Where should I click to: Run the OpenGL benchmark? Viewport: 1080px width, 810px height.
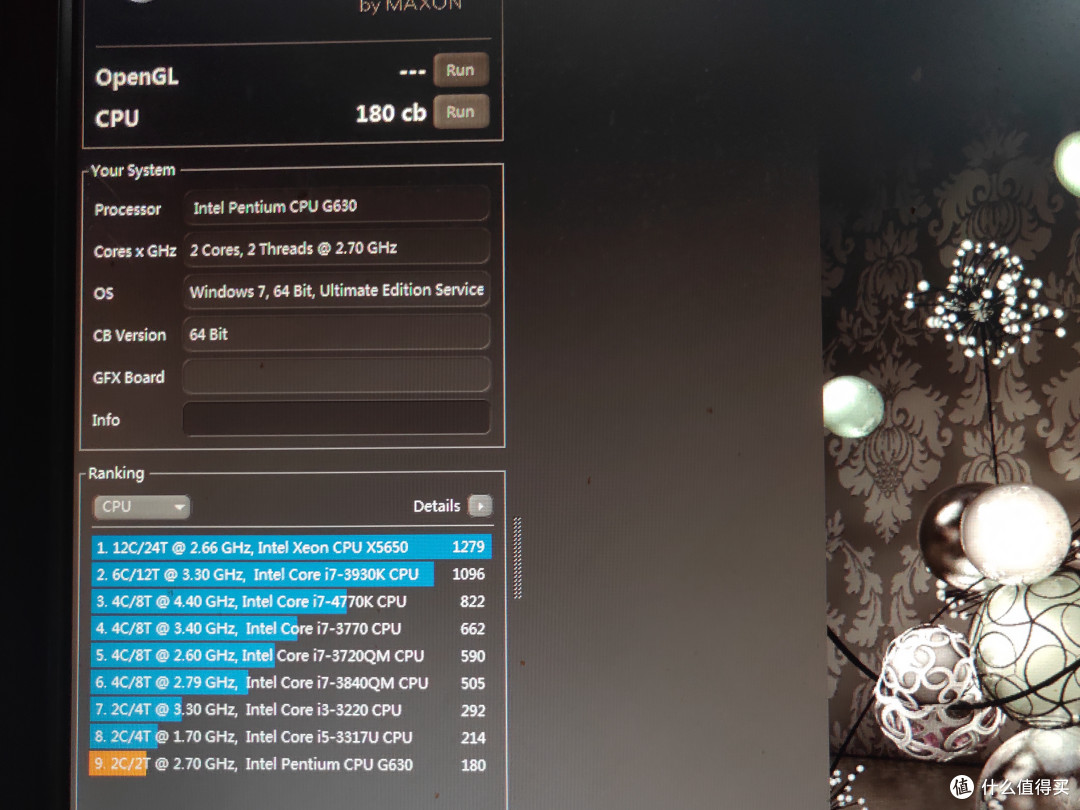pyautogui.click(x=461, y=70)
